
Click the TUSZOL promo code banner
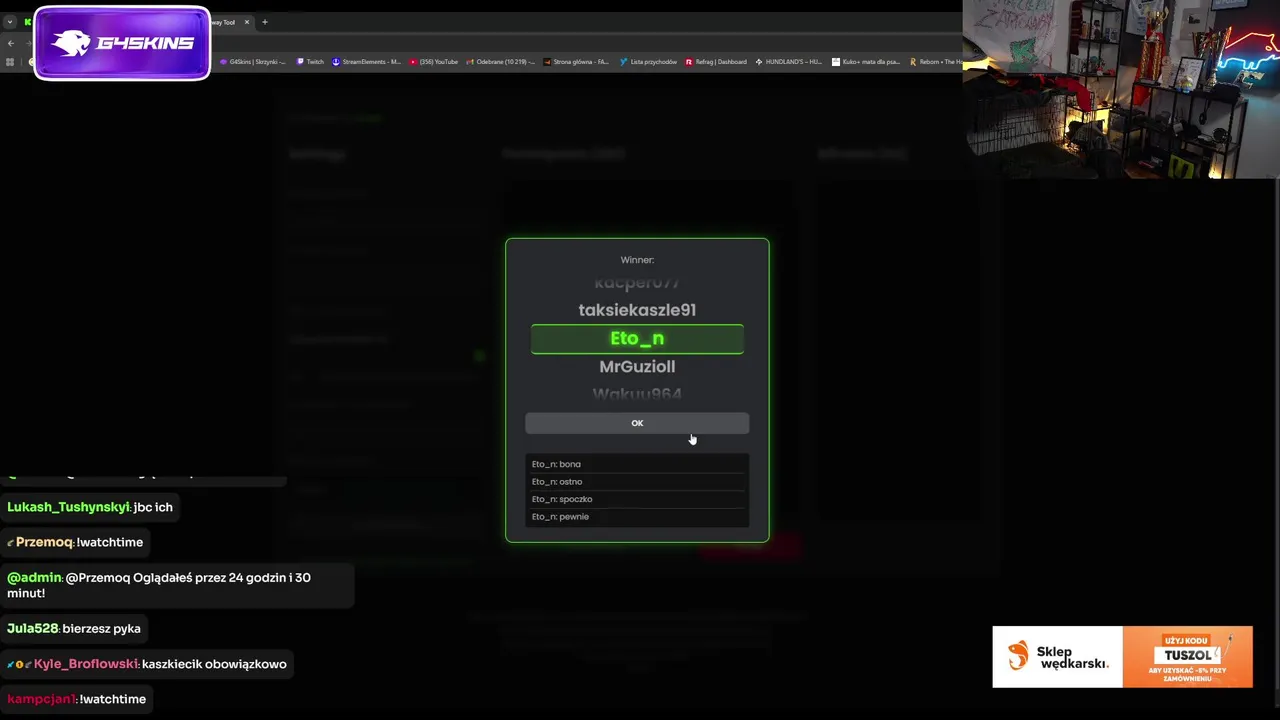point(1187,657)
